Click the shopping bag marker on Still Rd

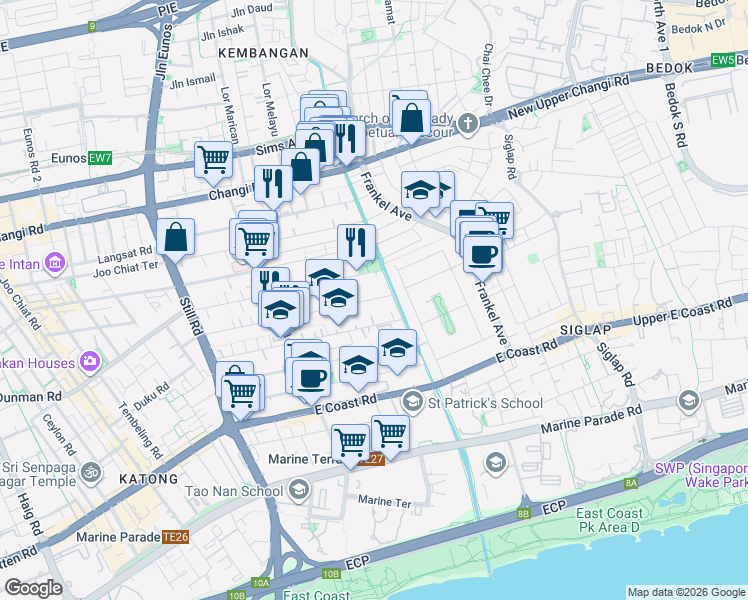(176, 238)
